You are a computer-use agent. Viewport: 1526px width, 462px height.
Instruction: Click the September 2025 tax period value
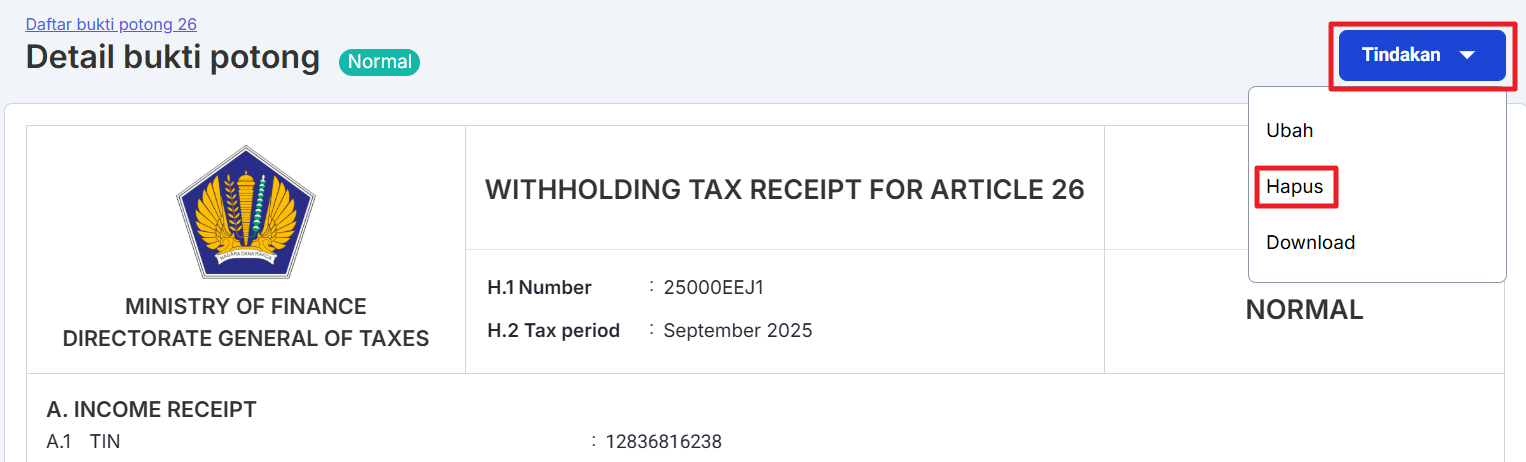737,330
